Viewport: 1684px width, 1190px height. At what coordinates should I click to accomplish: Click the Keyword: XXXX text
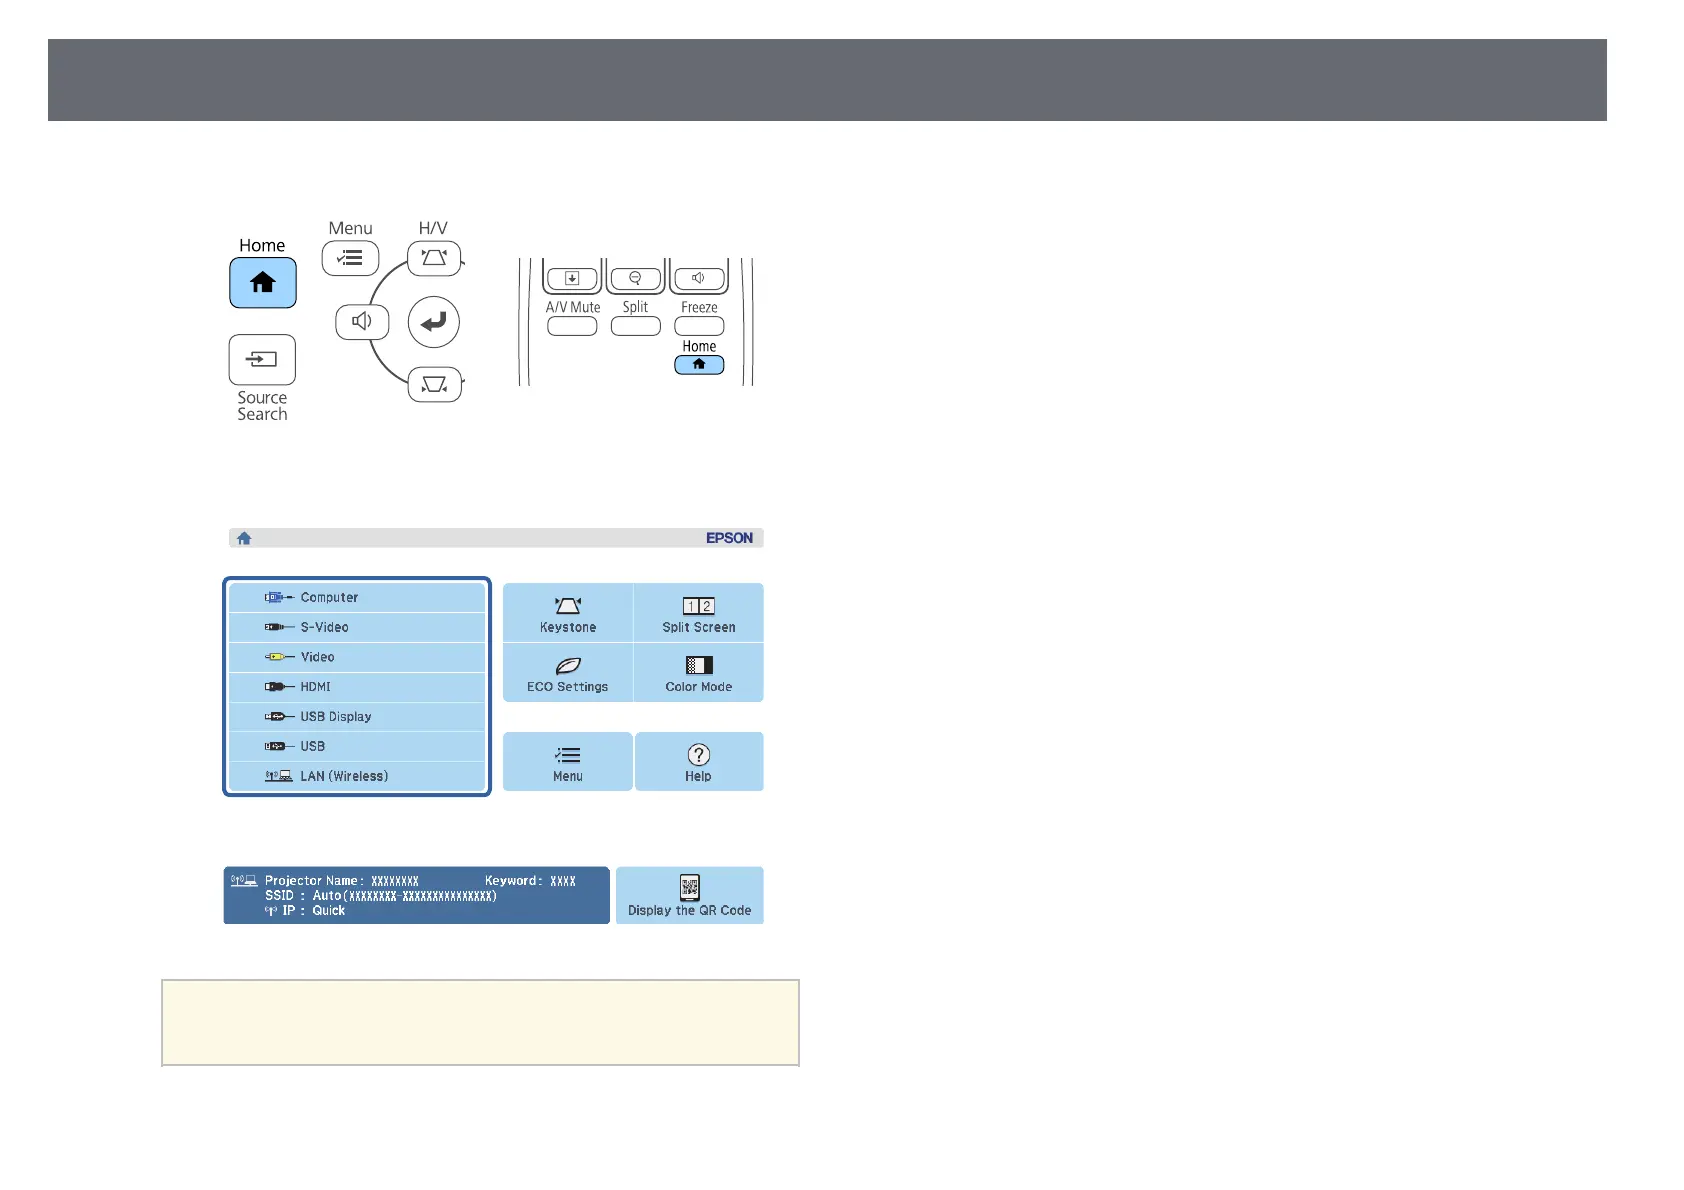pyautogui.click(x=530, y=881)
